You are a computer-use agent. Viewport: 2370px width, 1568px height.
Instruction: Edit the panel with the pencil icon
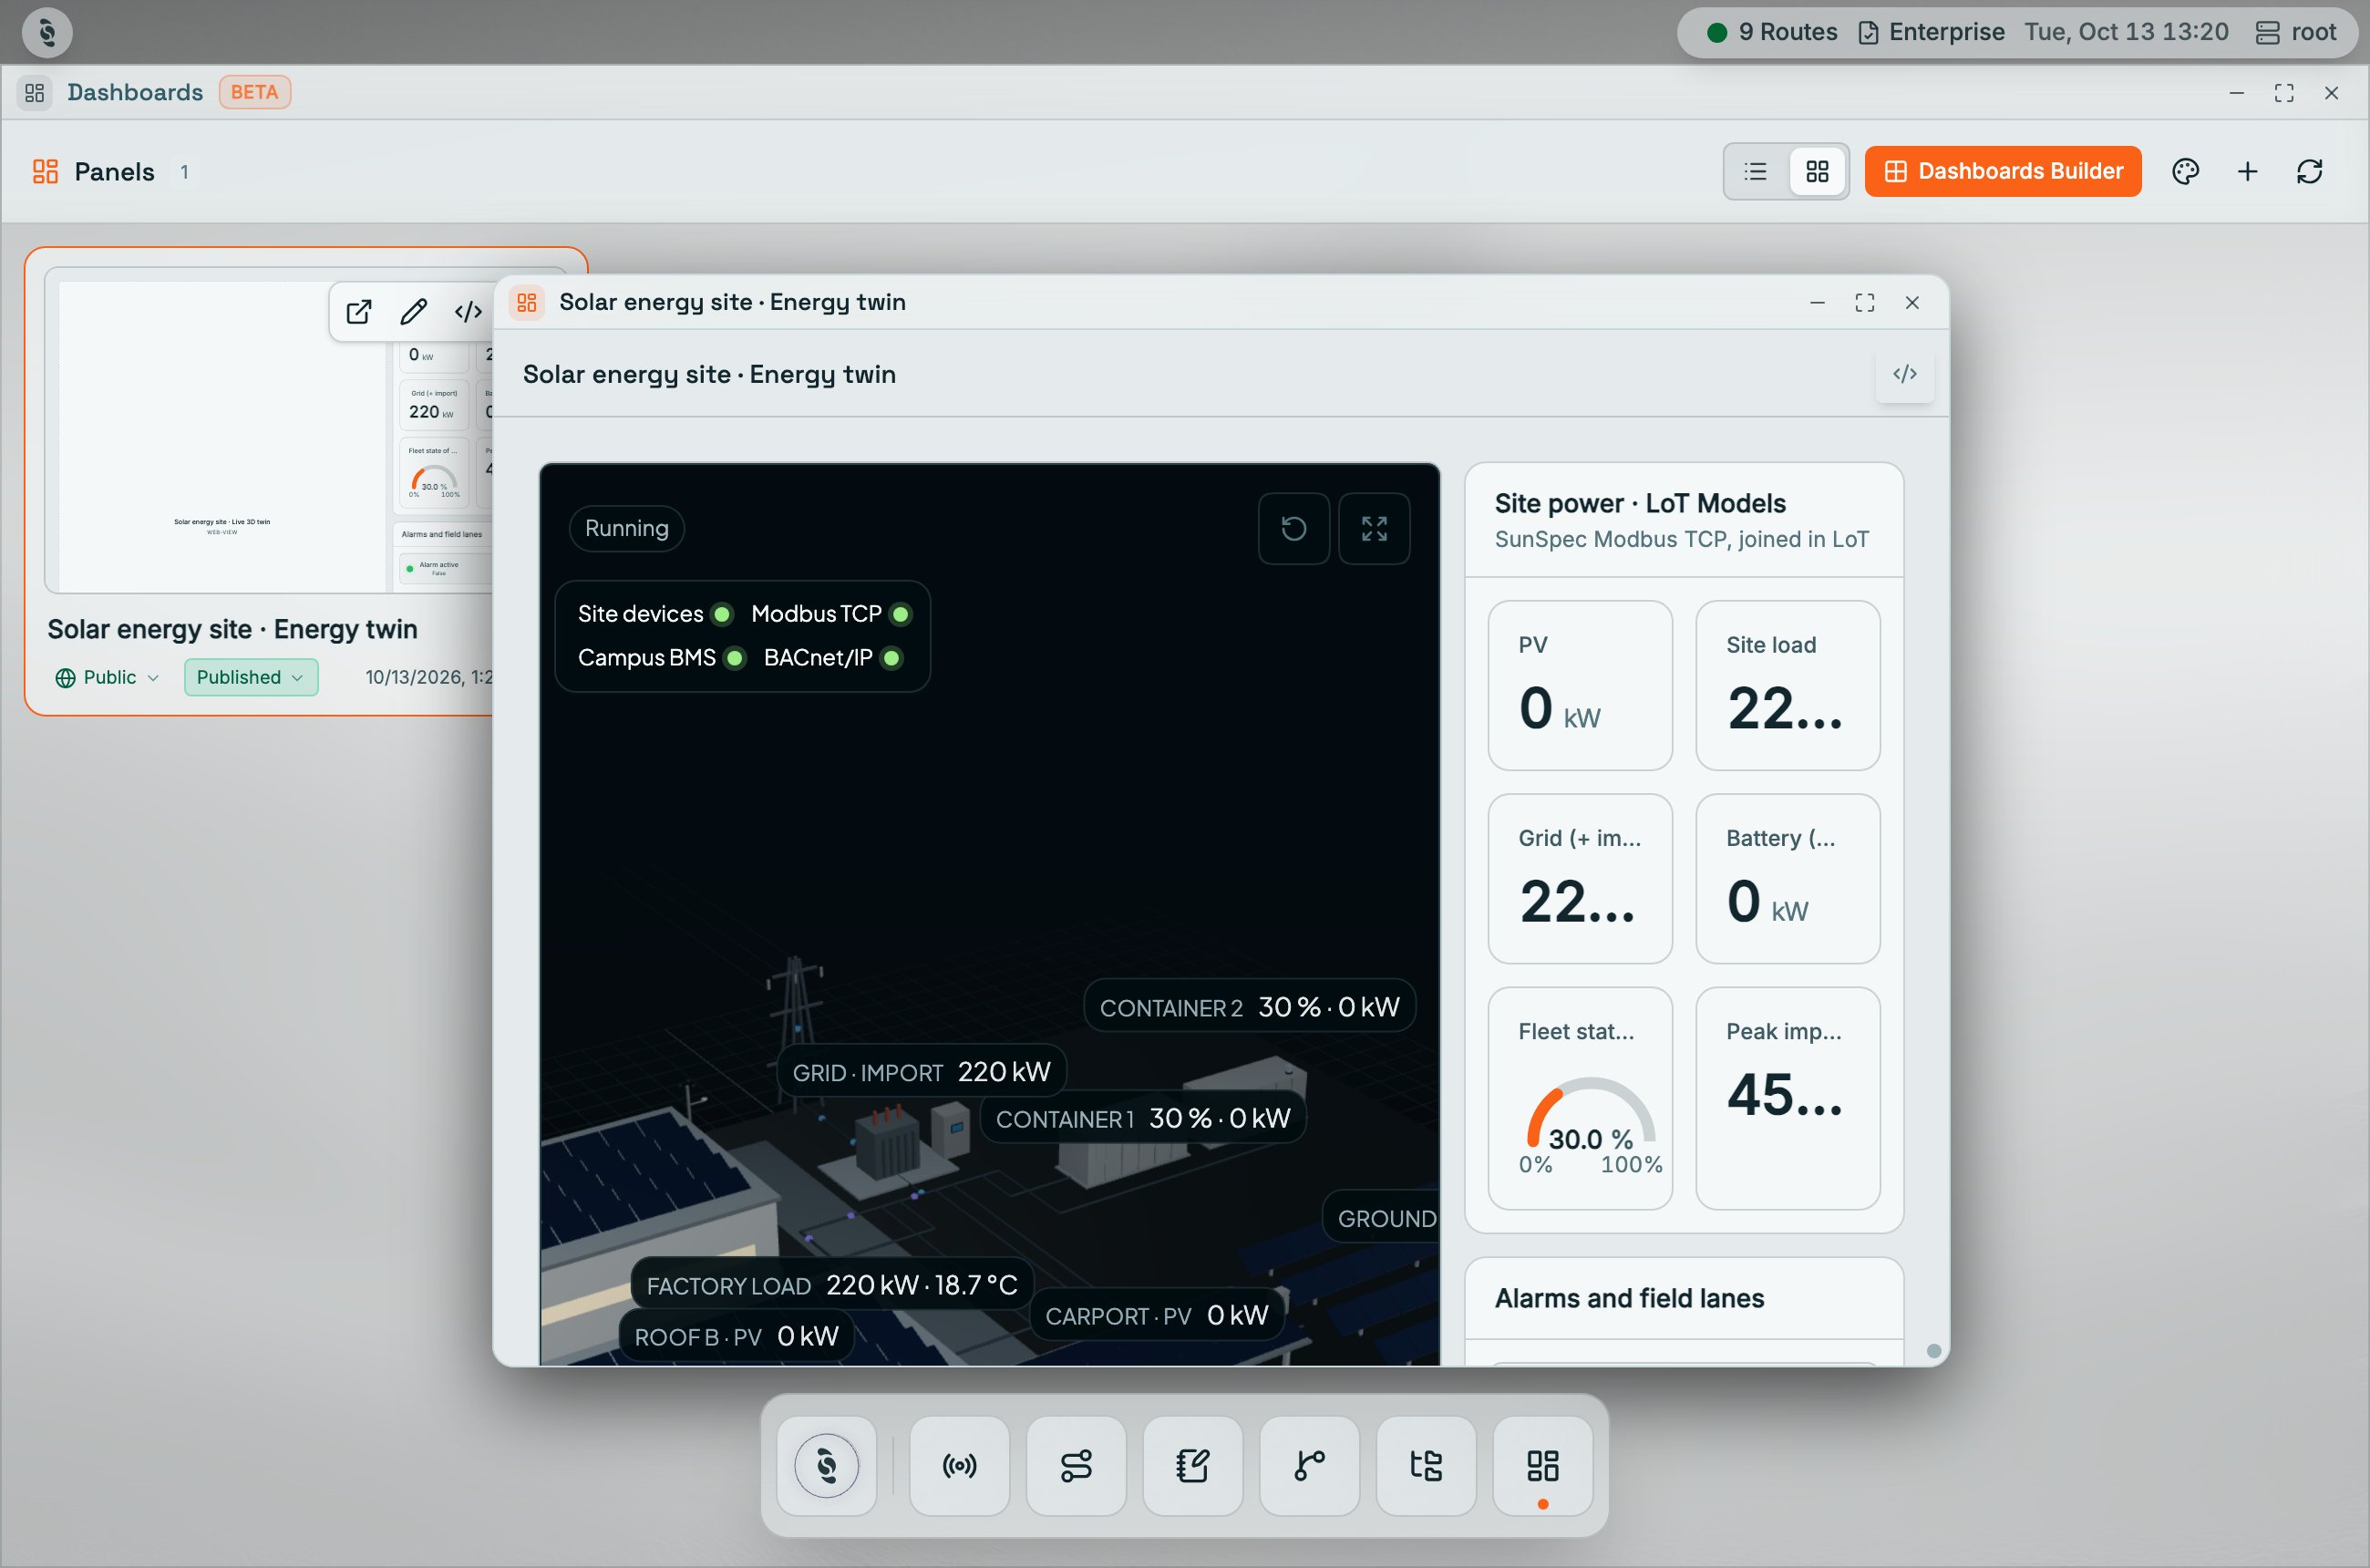tap(414, 312)
